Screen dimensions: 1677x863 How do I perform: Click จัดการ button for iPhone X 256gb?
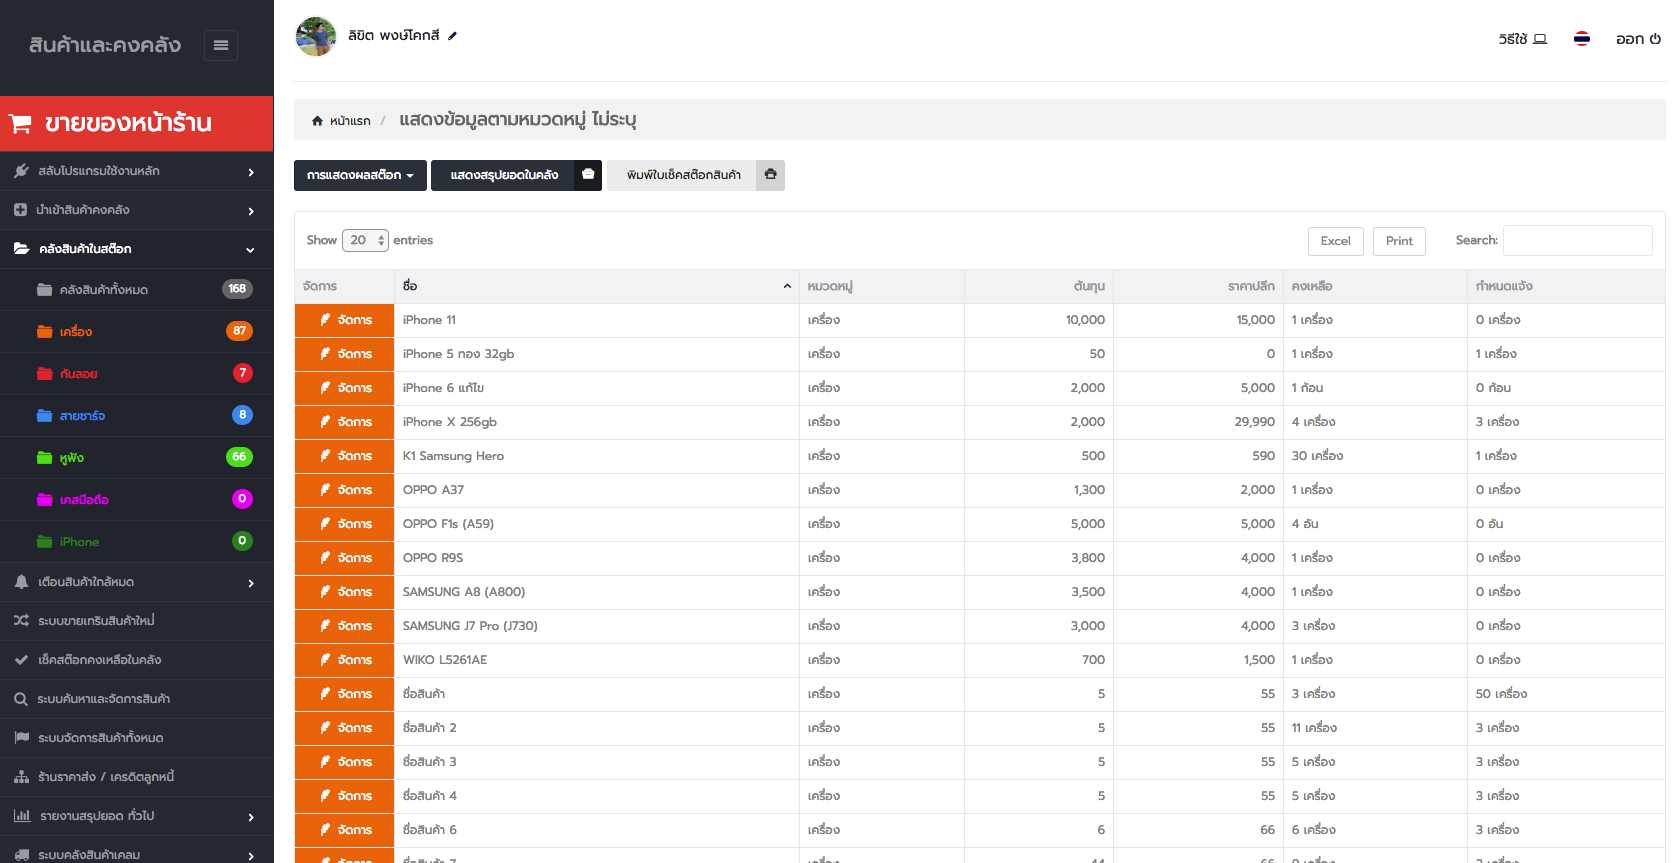(345, 422)
